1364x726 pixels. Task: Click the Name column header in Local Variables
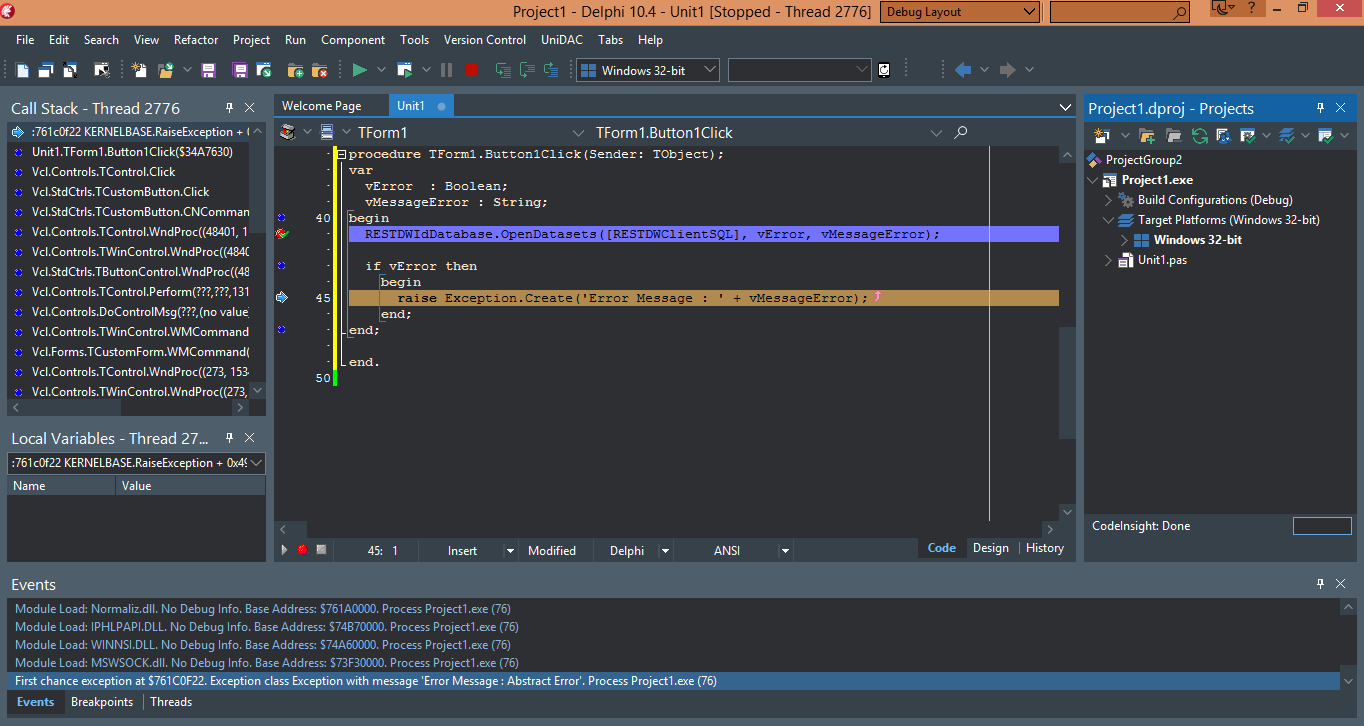point(62,486)
